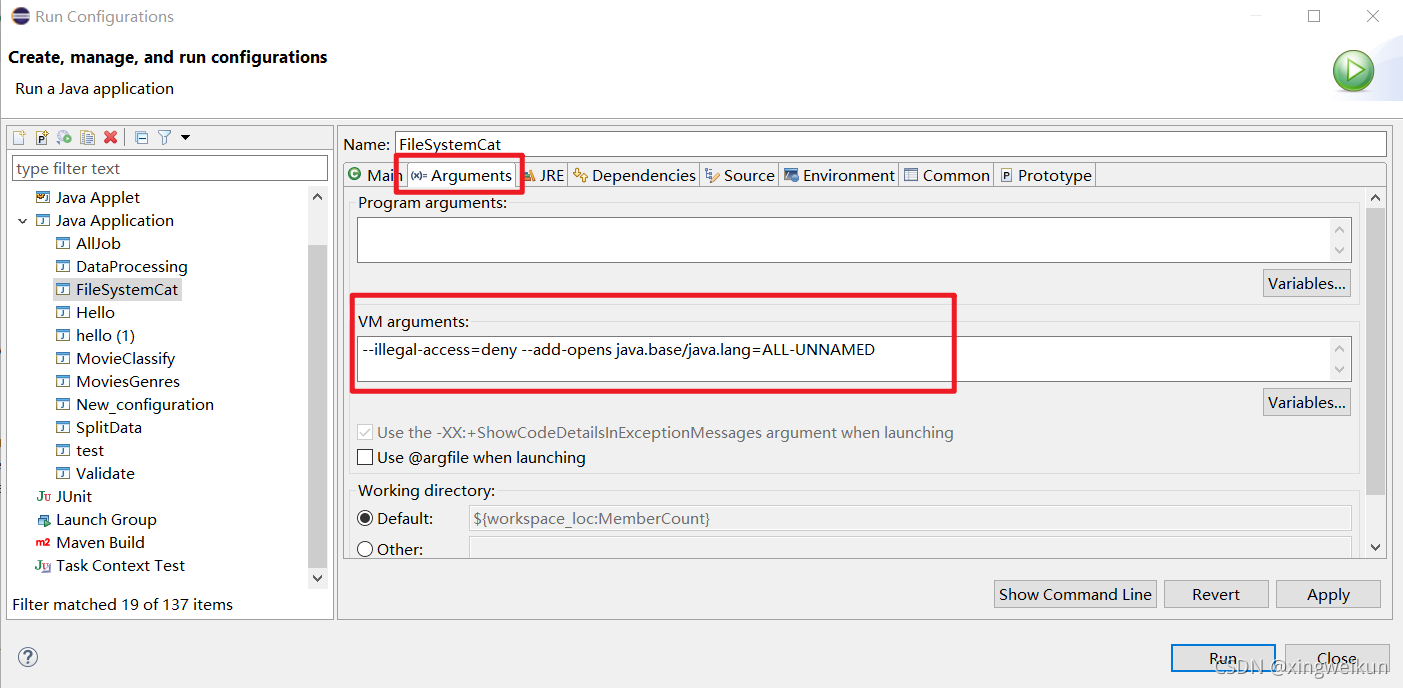Click the Show Command Line button
The height and width of the screenshot is (688, 1403).
[1075, 594]
